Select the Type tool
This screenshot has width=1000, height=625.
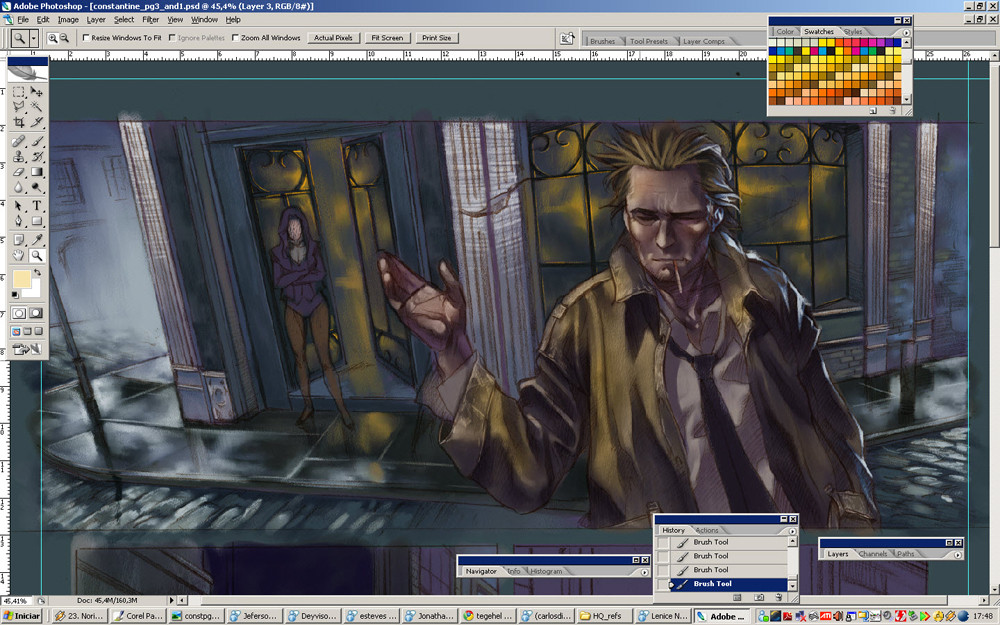click(x=37, y=206)
